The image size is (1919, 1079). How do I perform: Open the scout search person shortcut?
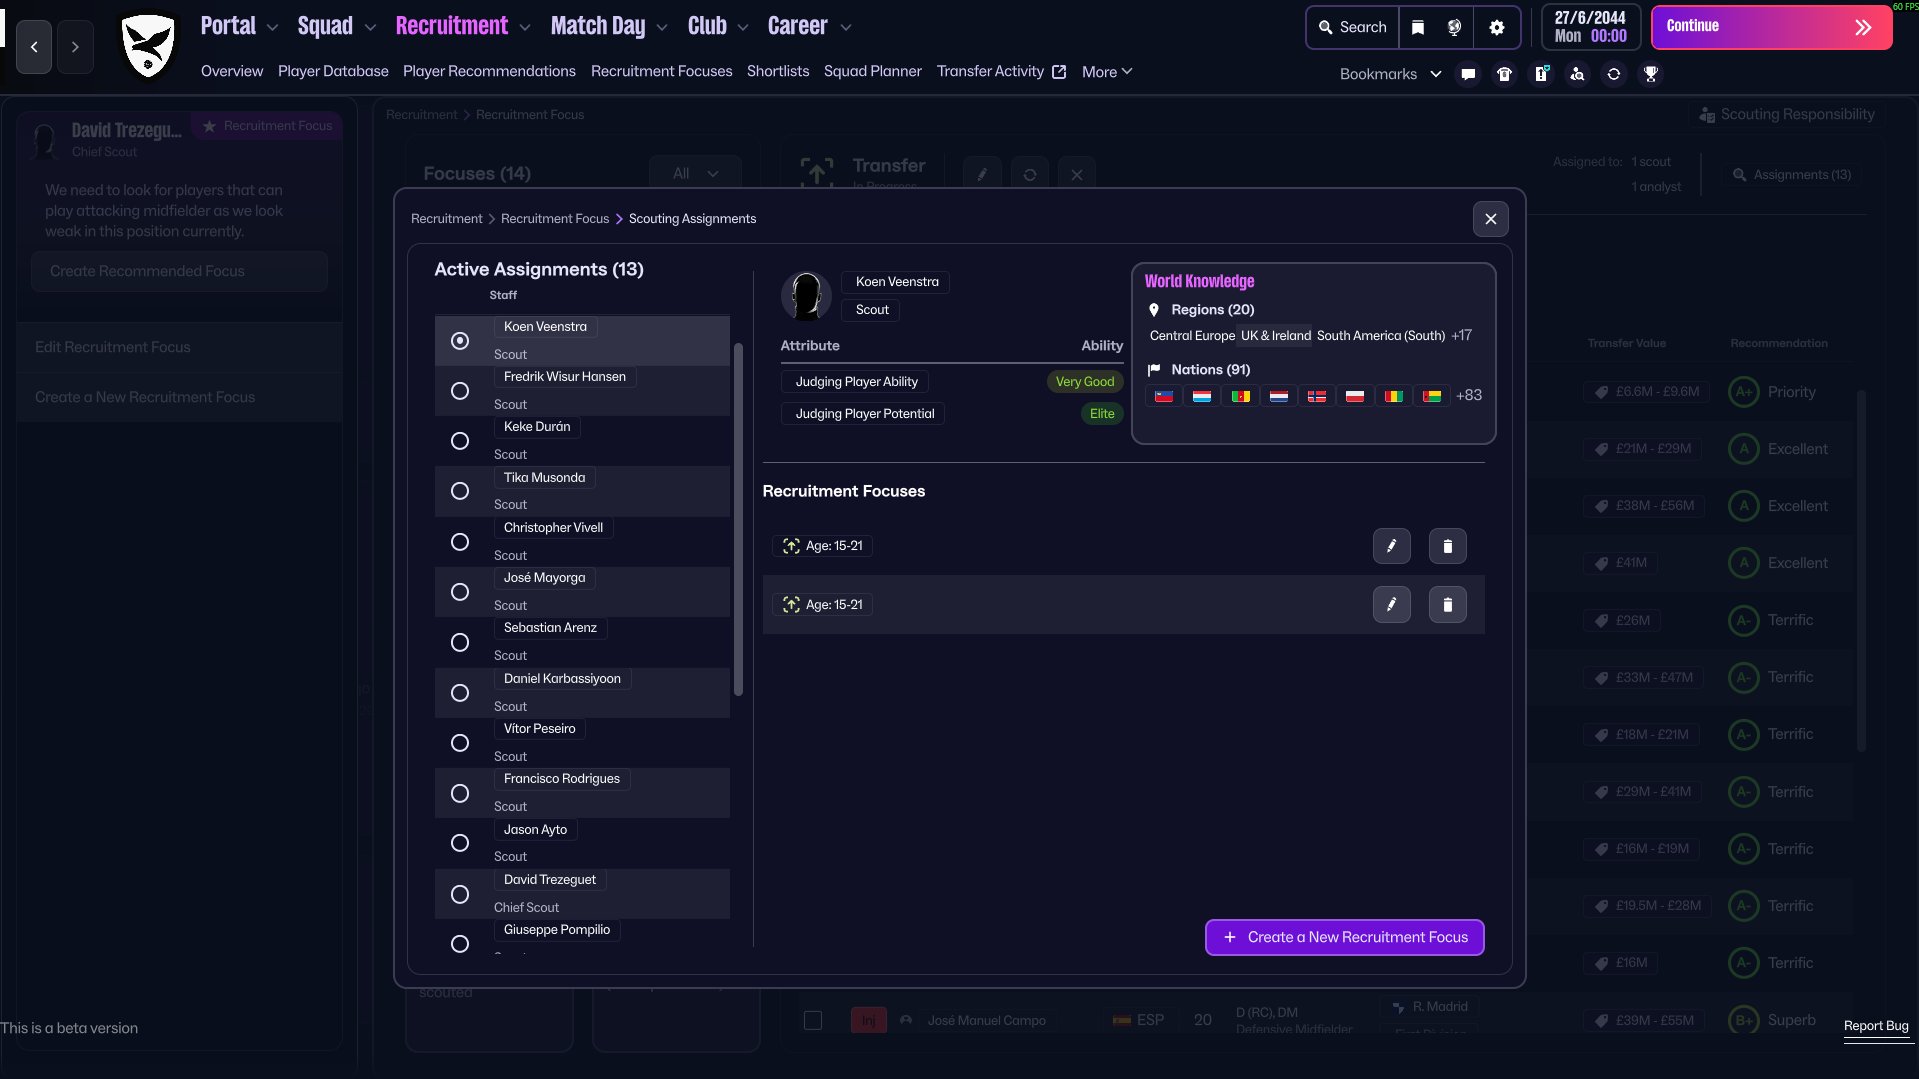pos(1577,74)
